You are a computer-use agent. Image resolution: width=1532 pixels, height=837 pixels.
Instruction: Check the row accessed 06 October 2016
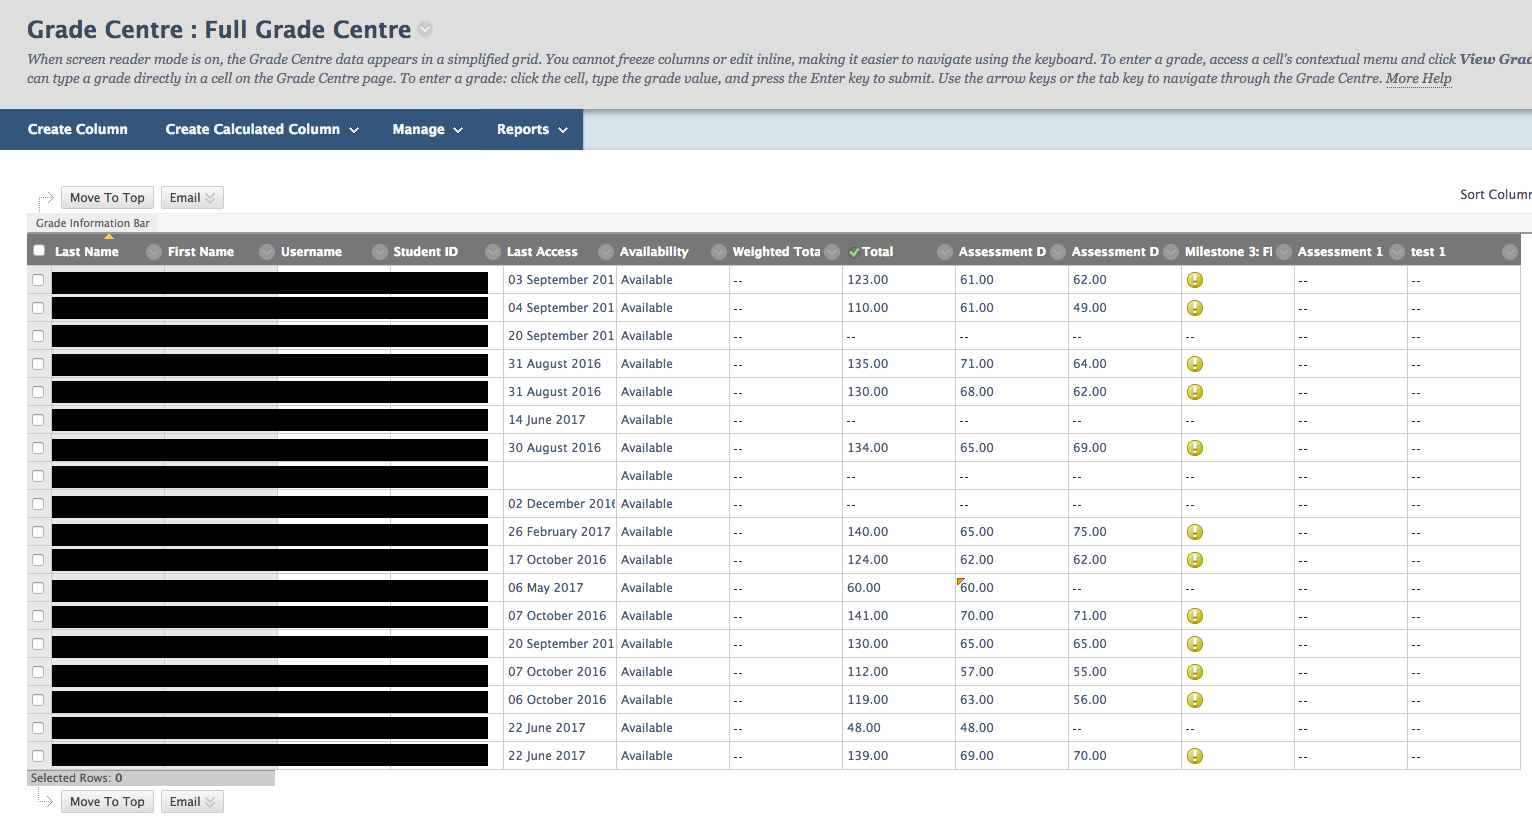tap(38, 700)
